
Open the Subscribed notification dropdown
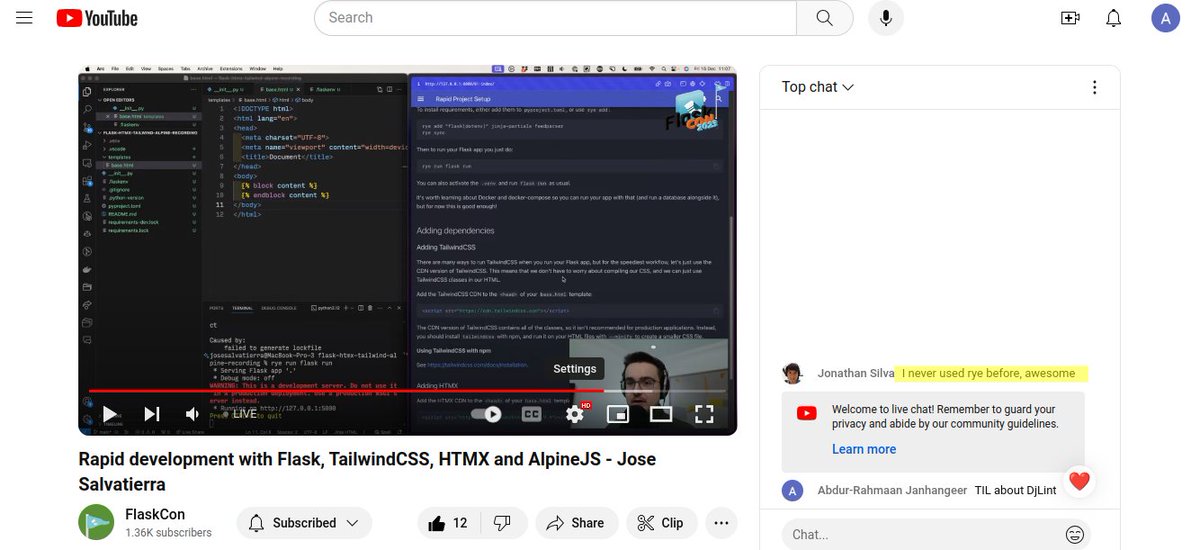304,523
